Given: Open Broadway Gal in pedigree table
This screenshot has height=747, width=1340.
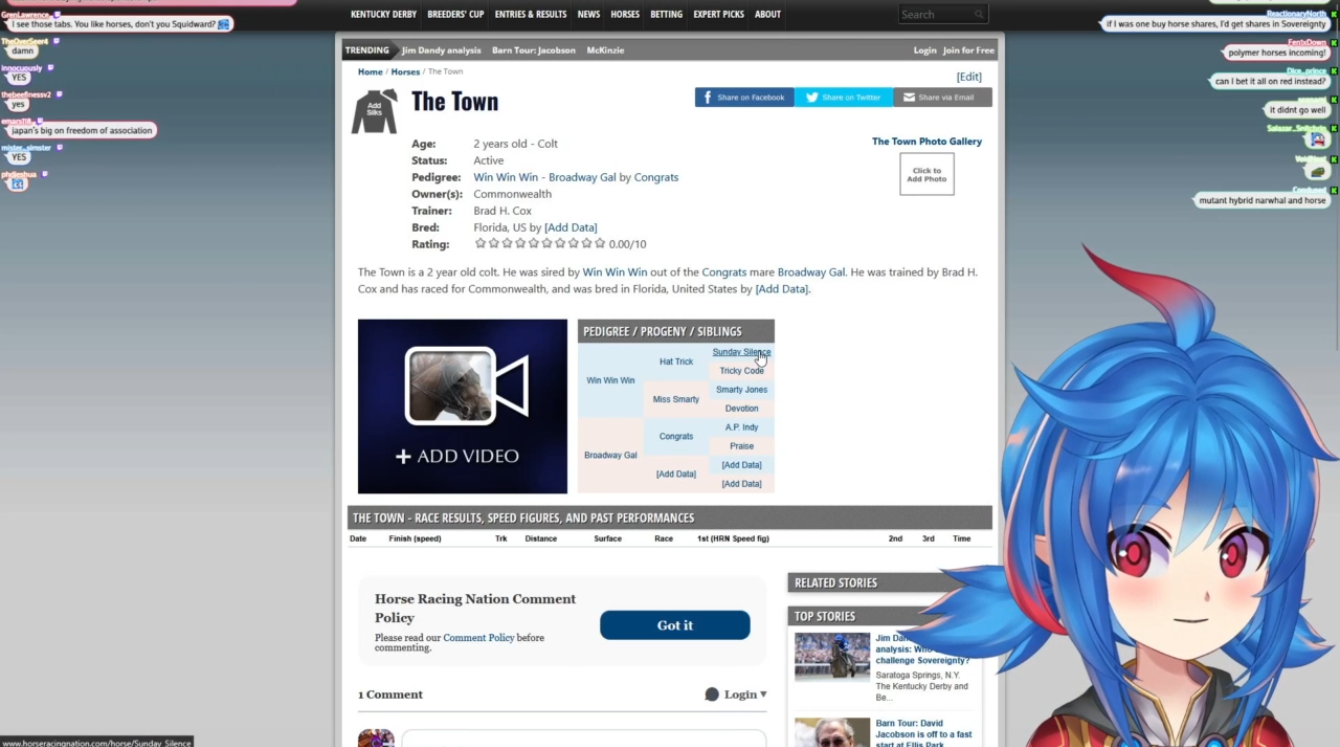Looking at the screenshot, I should pos(610,456).
